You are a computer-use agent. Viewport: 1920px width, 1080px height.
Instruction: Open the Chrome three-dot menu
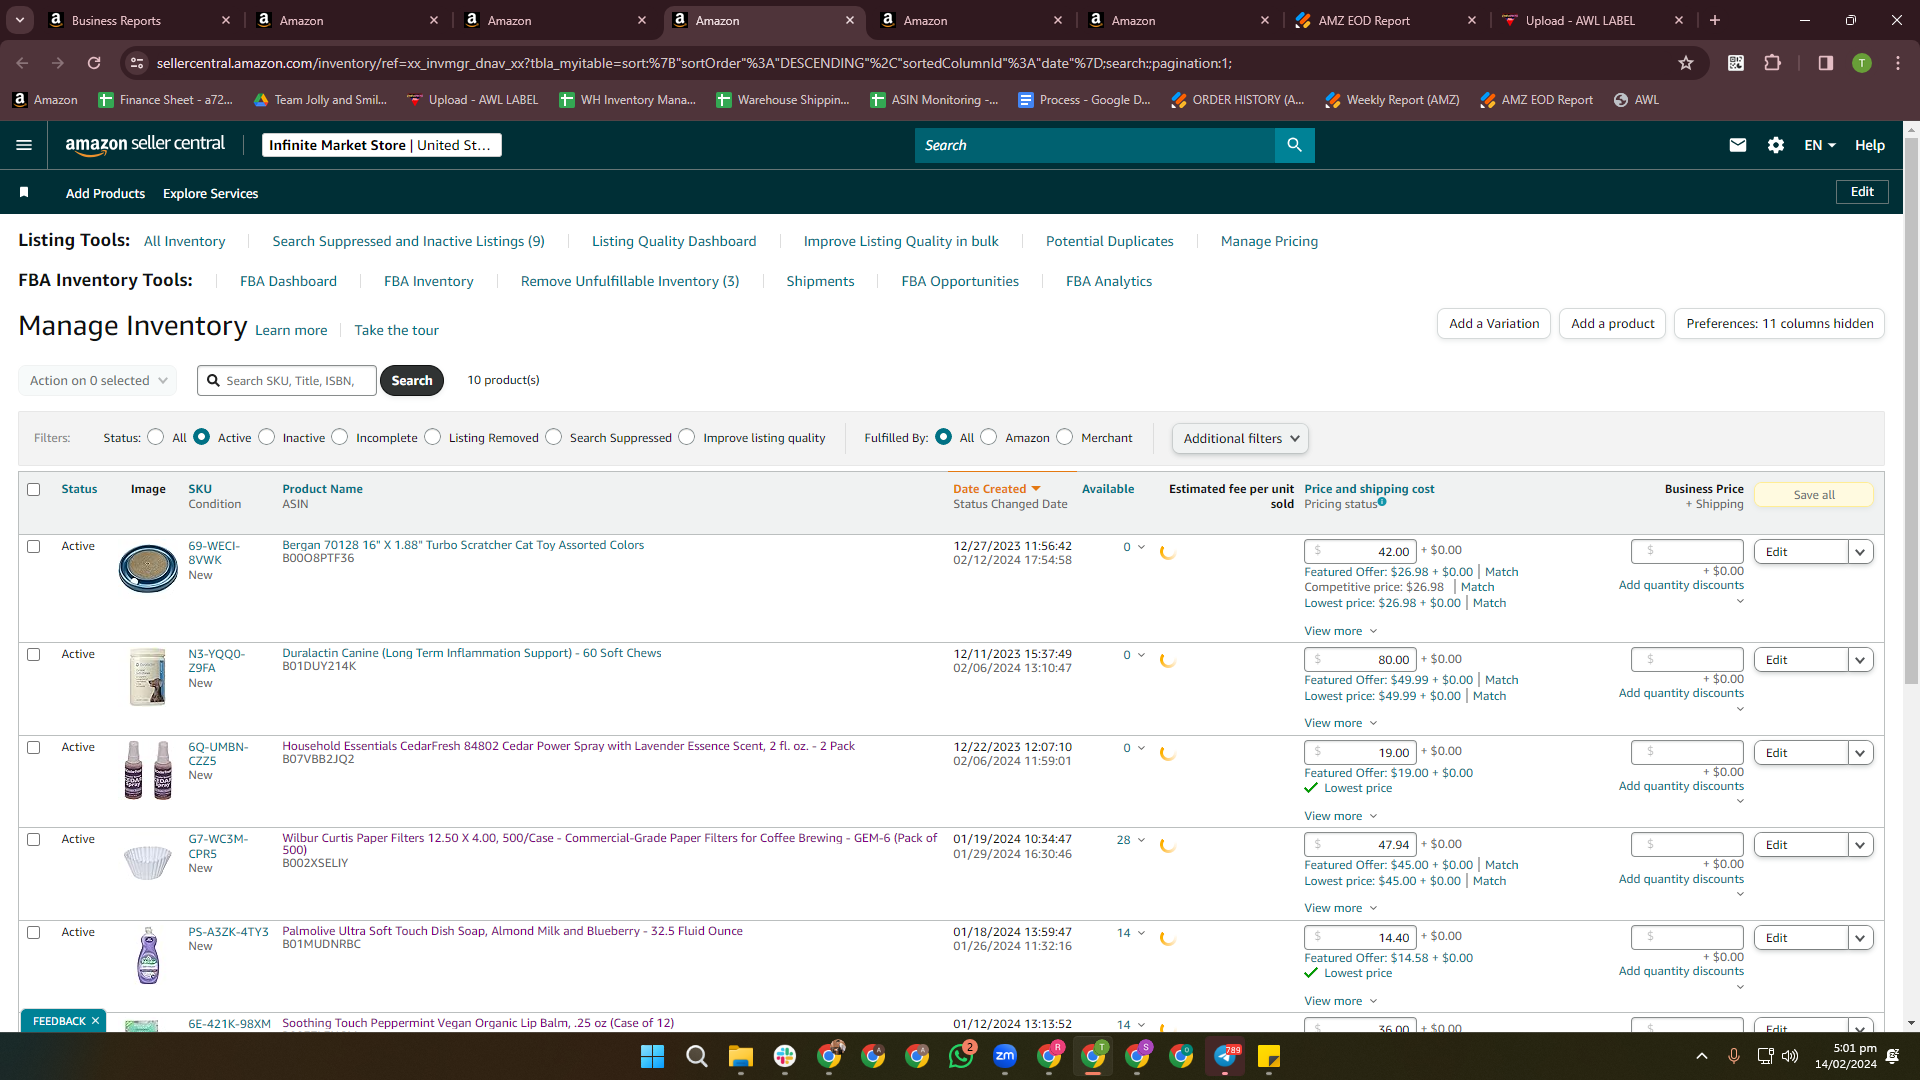click(x=1898, y=63)
